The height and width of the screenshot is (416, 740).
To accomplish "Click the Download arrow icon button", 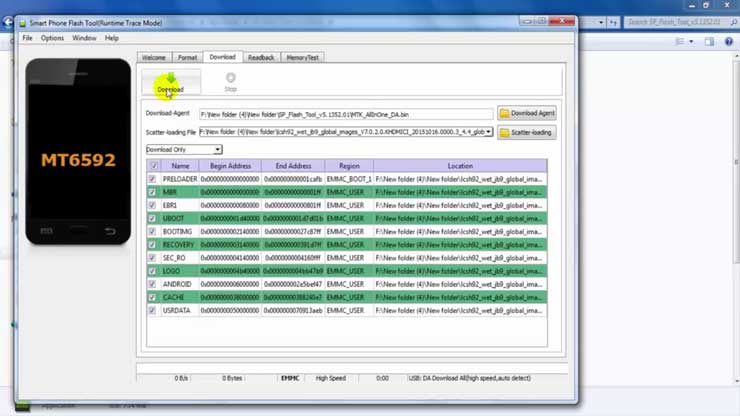I will 171,82.
